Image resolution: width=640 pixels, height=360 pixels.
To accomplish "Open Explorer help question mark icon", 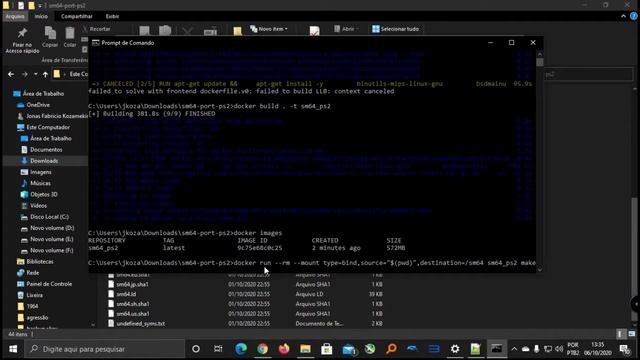I will pos(633,16).
